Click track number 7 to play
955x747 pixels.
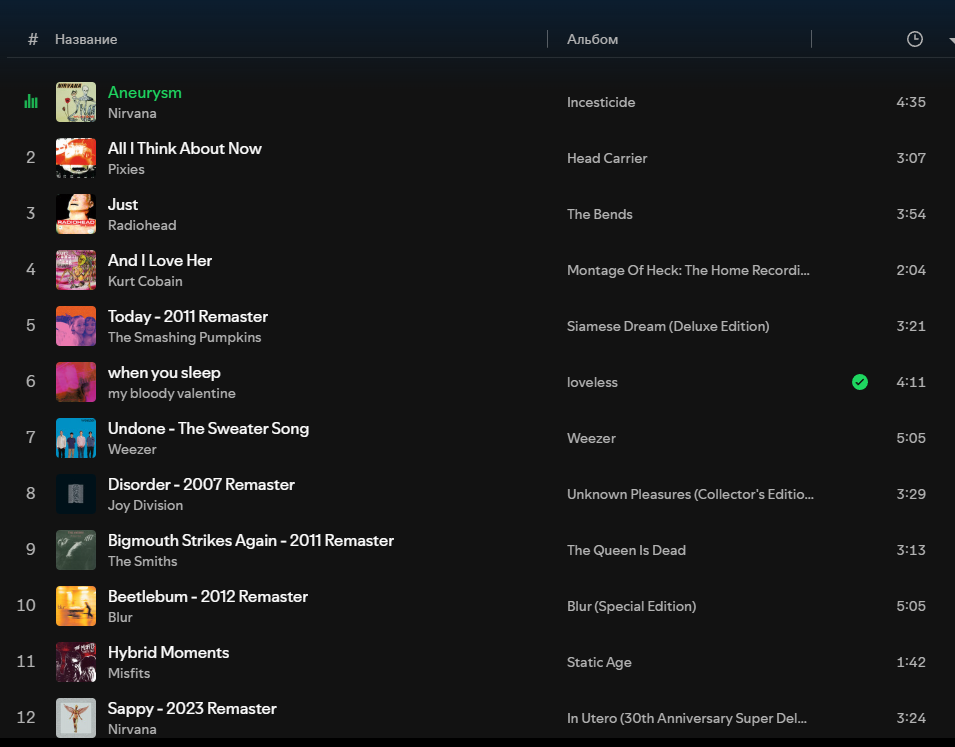(30, 438)
